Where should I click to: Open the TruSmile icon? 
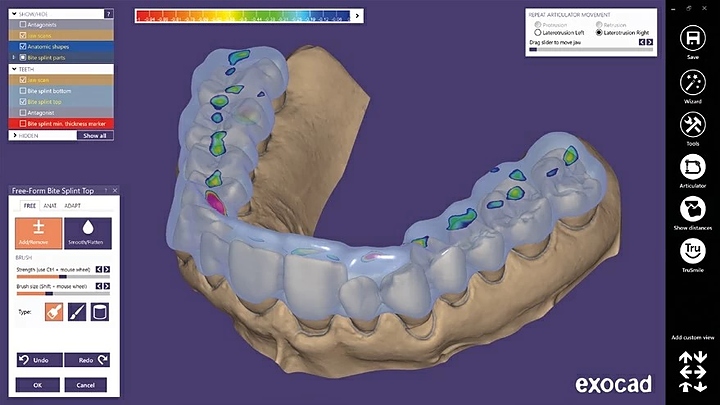pyautogui.click(x=692, y=251)
